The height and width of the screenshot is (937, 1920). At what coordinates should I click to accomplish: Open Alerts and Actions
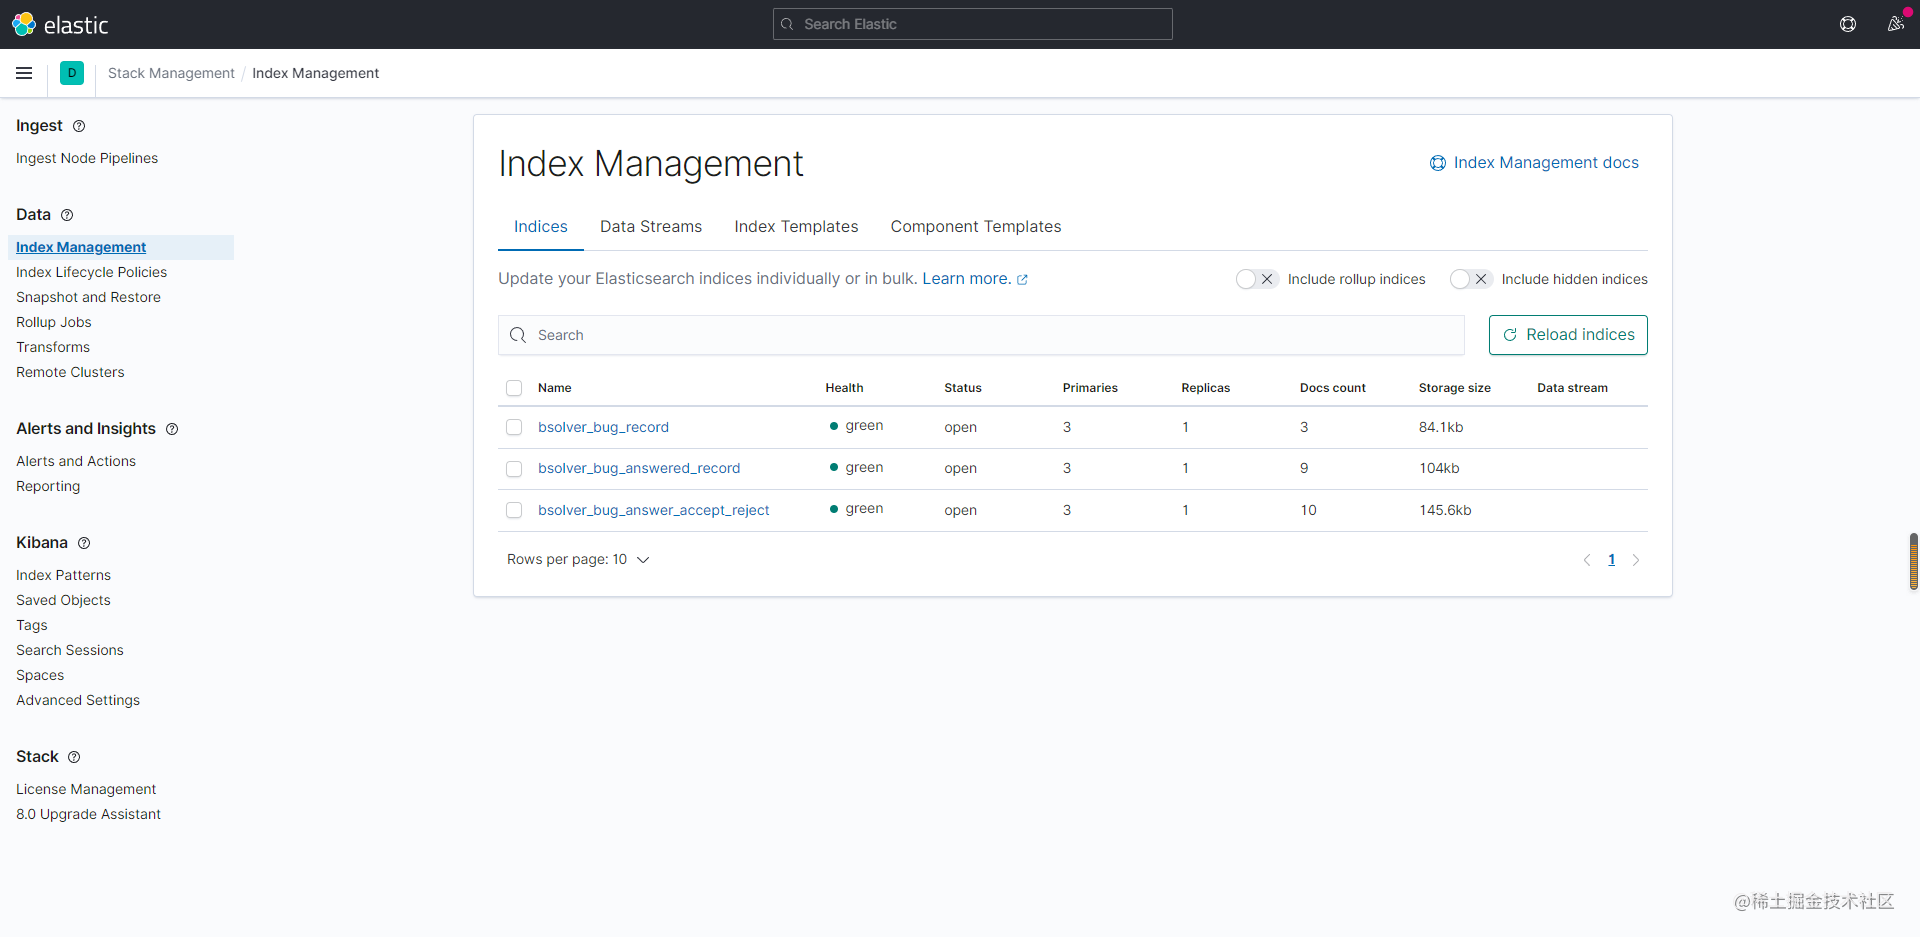[76, 461]
